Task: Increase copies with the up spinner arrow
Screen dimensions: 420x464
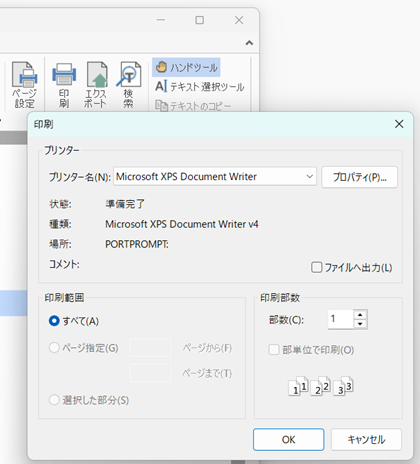Action: pyautogui.click(x=360, y=315)
